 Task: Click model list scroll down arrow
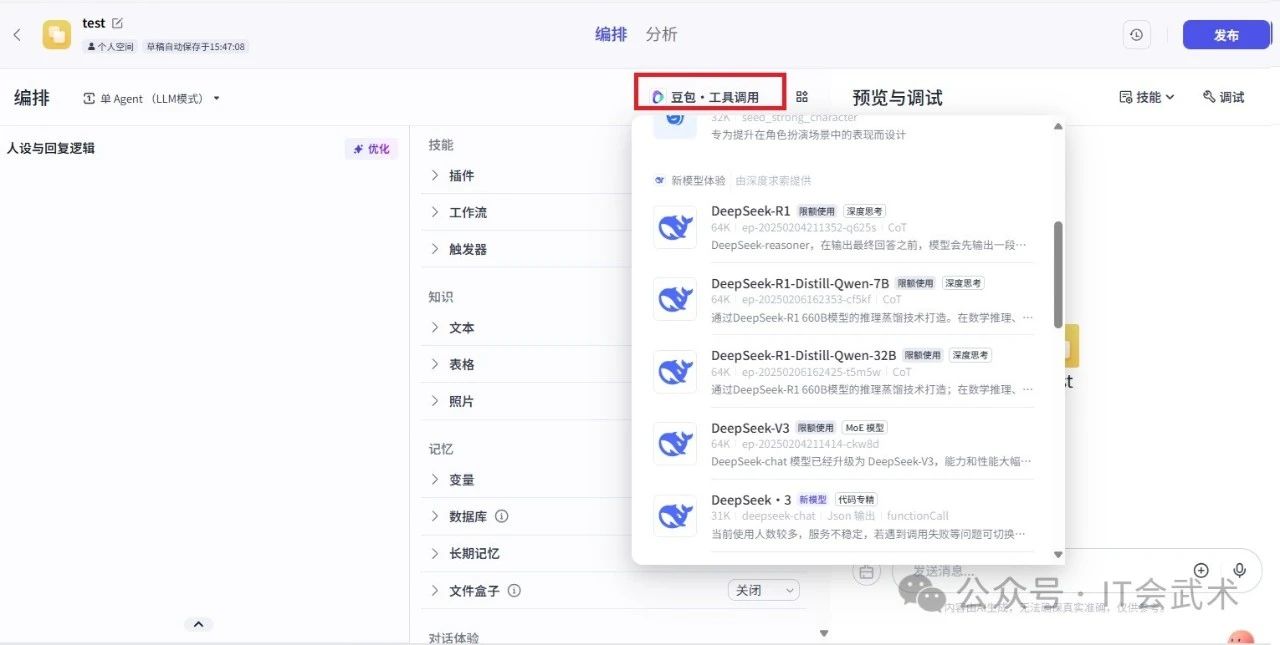[x=1058, y=555]
